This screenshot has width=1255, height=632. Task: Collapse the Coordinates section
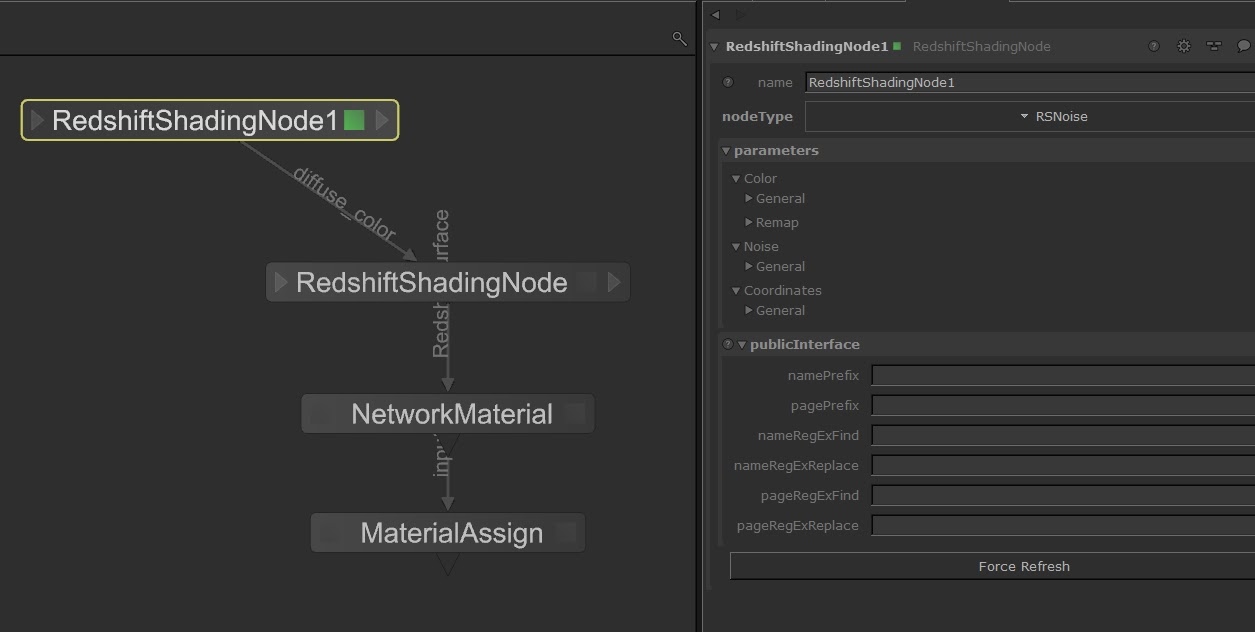pyautogui.click(x=736, y=290)
